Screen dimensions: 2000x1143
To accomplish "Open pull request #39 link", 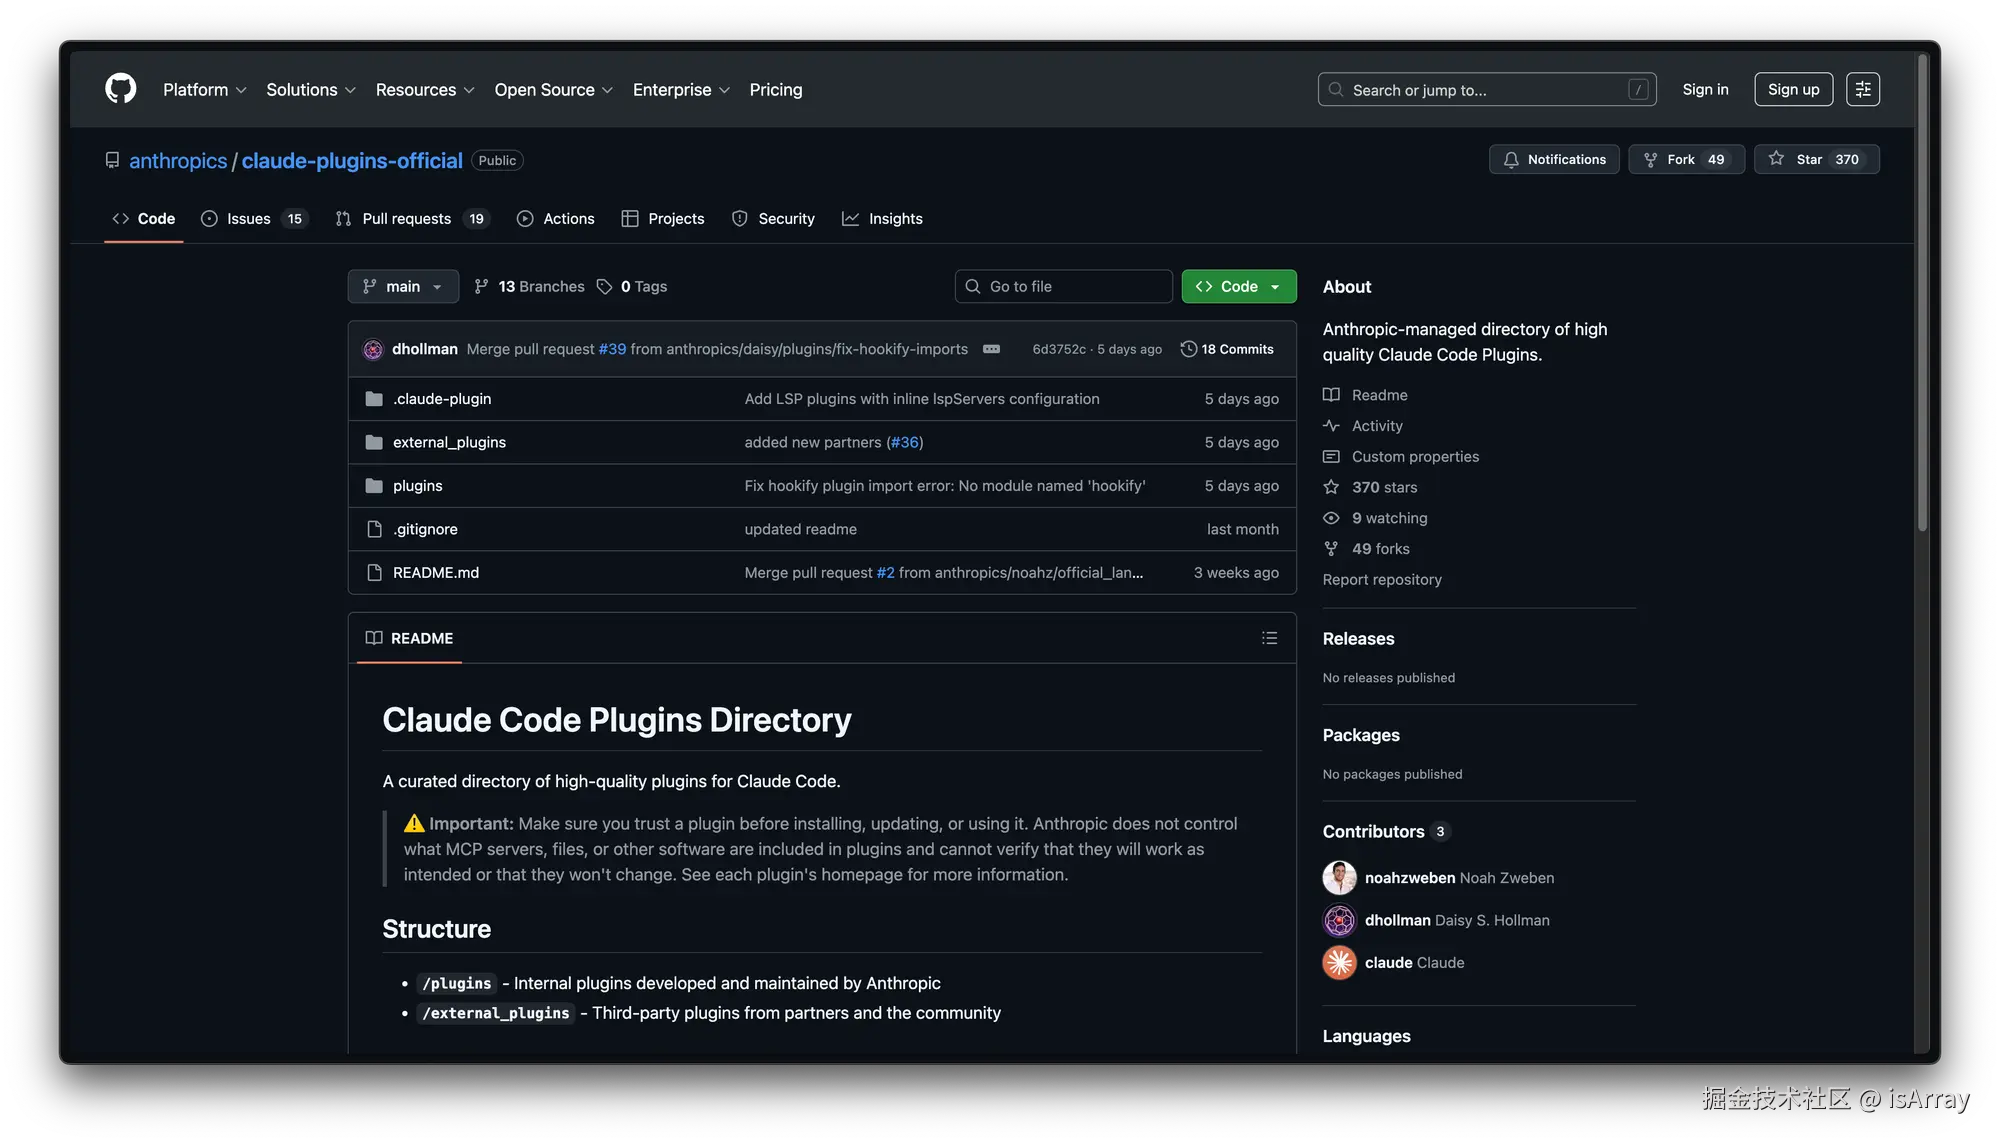I will tap(612, 349).
